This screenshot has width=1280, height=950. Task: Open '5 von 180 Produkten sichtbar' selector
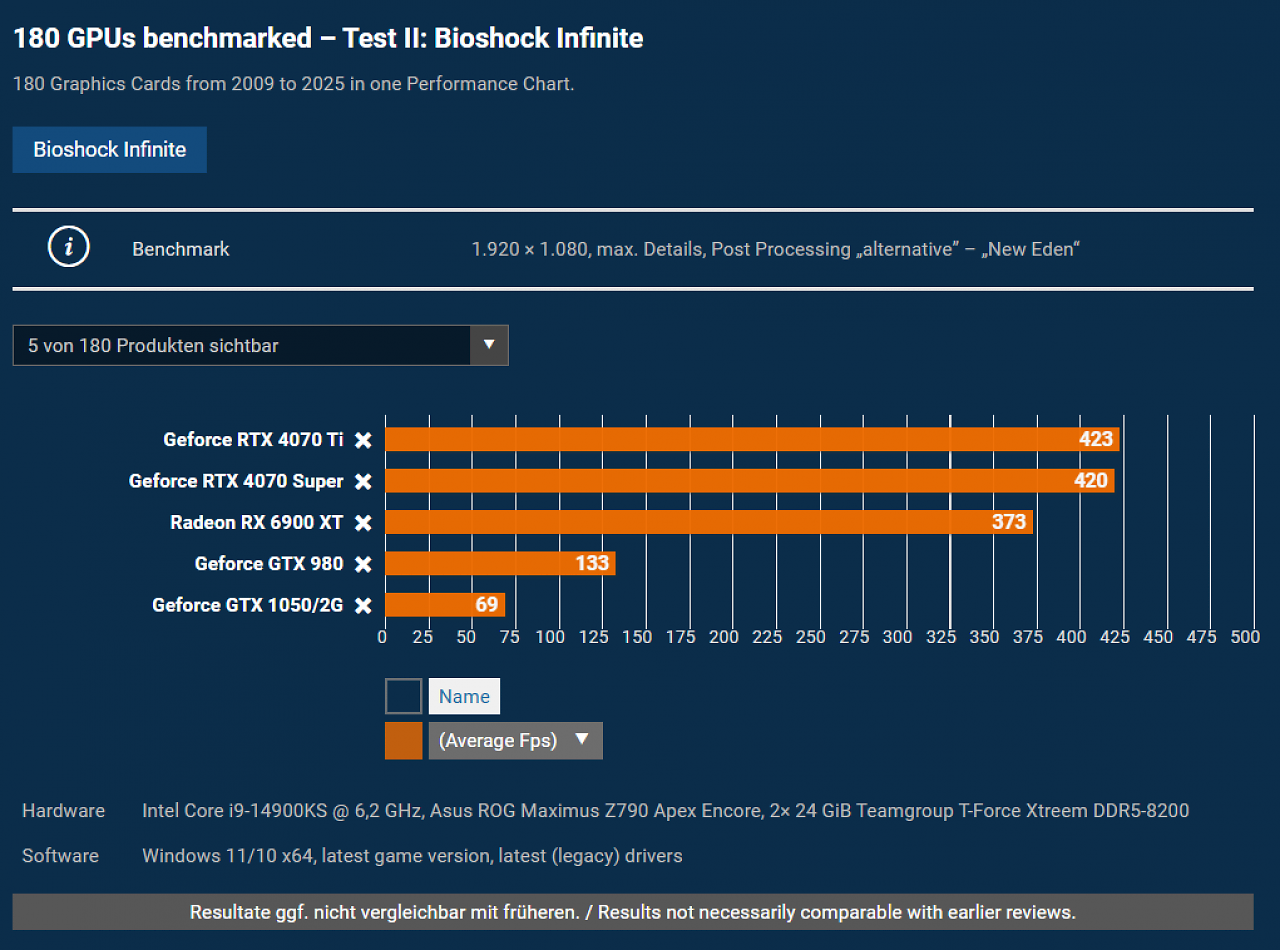260,345
